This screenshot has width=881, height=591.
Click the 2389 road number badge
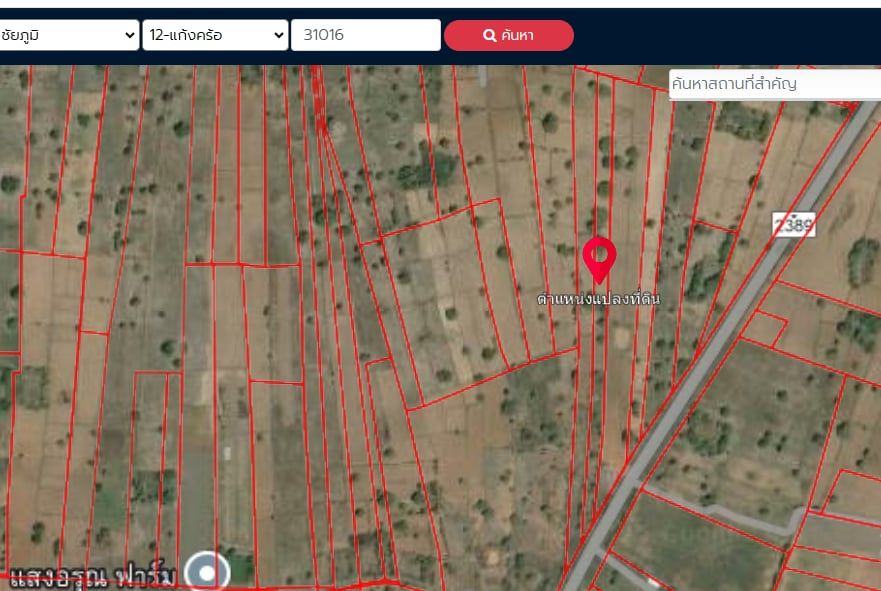tap(793, 225)
